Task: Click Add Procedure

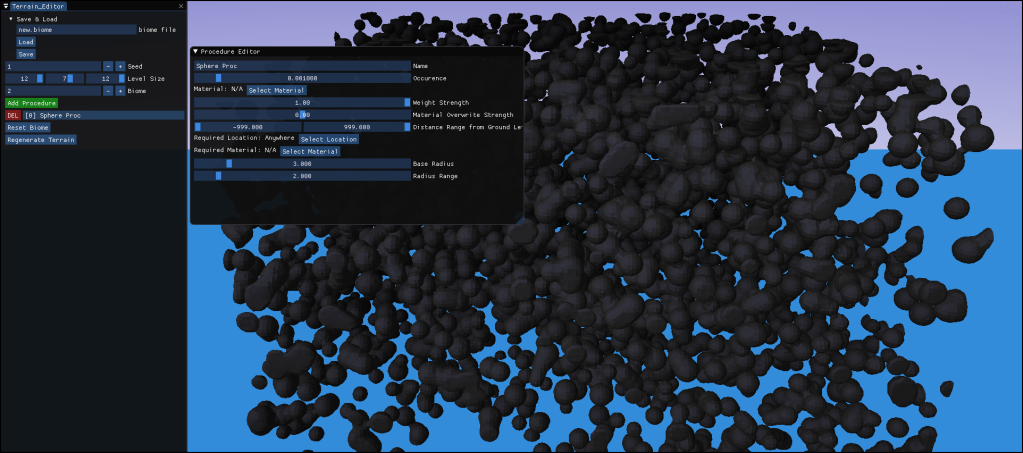Action: [x=31, y=103]
